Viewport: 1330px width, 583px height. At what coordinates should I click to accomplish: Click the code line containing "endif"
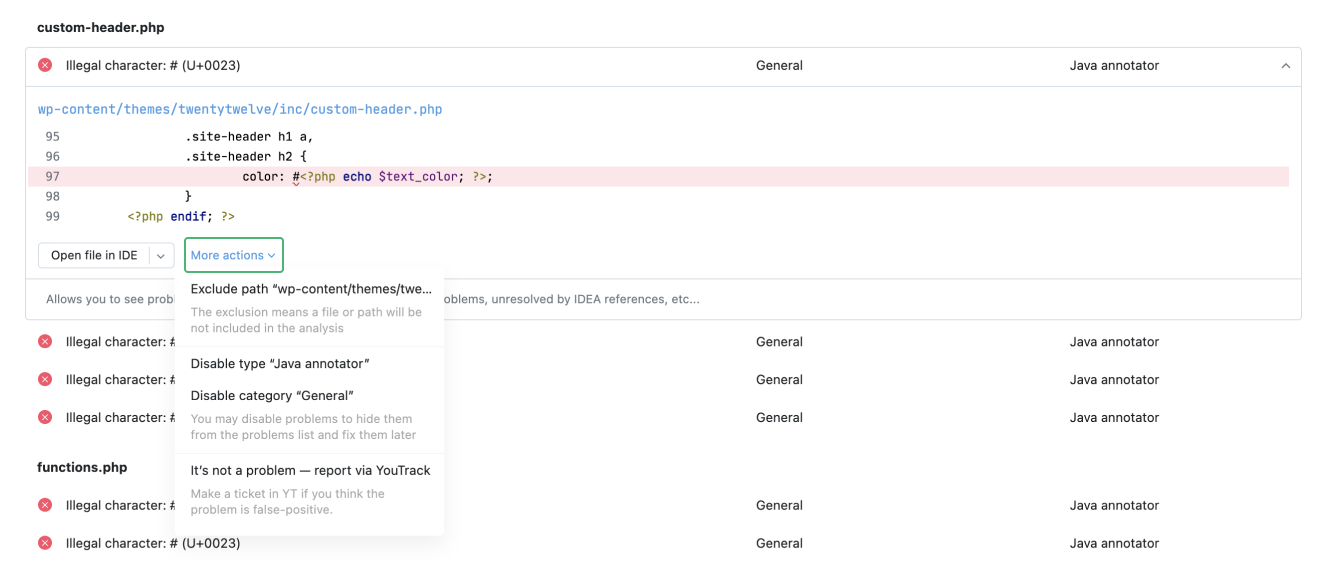tap(181, 216)
